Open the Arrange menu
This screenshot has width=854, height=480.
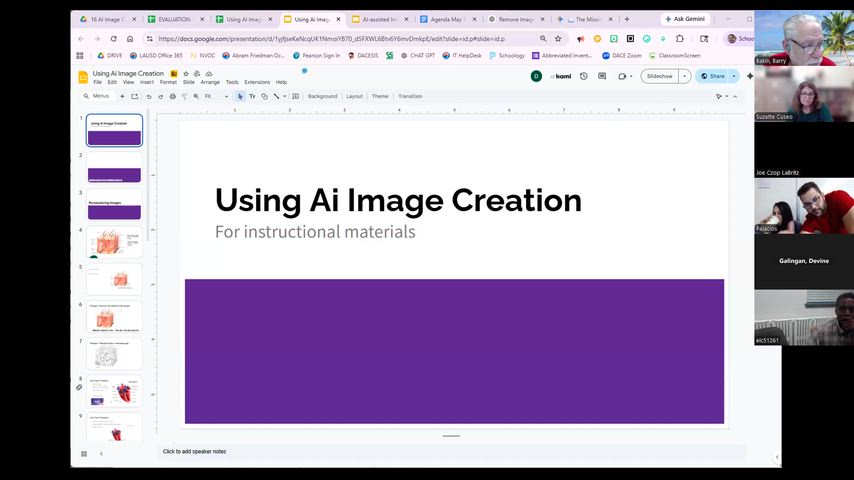(x=210, y=82)
